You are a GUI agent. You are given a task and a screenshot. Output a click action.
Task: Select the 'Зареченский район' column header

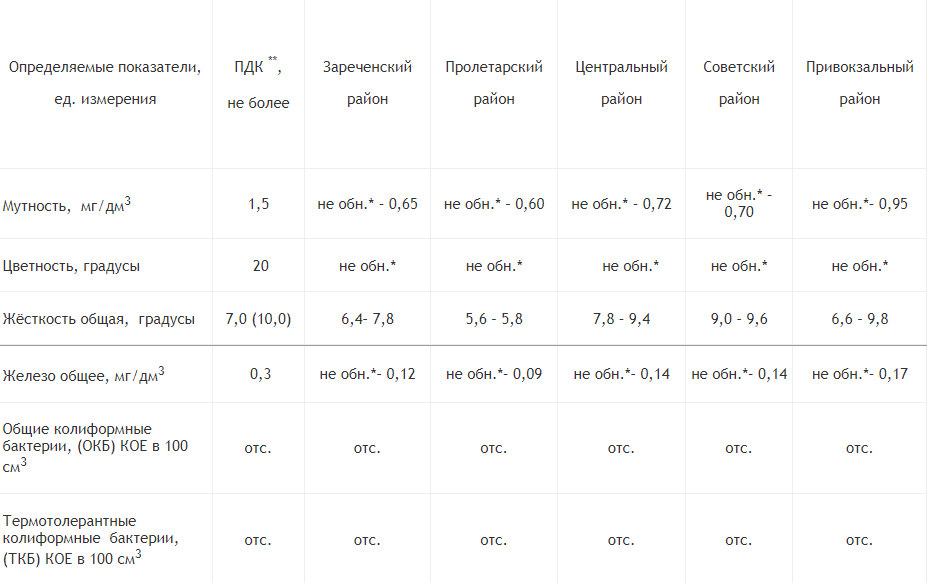[x=367, y=83]
